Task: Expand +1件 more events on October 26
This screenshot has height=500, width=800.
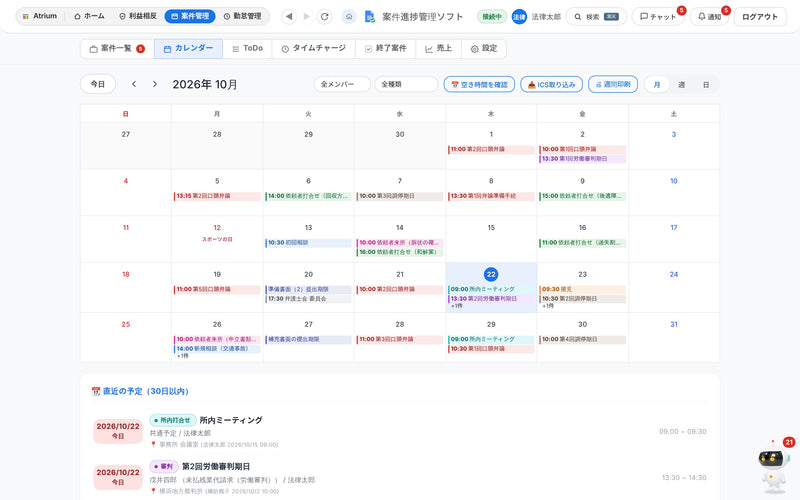Action: click(x=183, y=356)
